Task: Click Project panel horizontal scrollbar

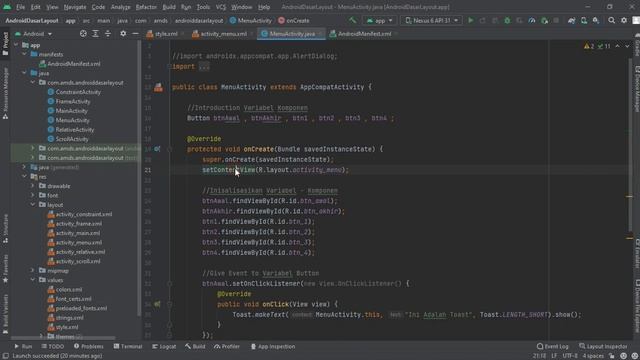Action: click(63, 338)
